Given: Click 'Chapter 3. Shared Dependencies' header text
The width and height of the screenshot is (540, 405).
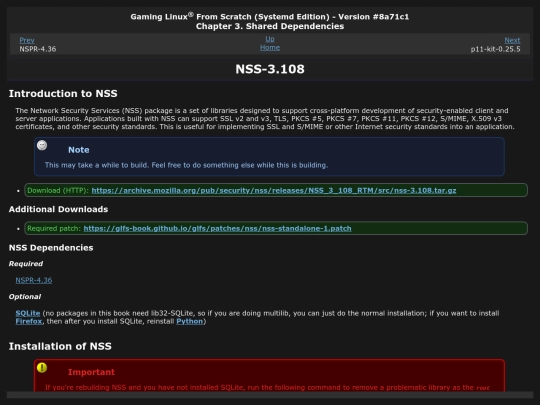Looking at the screenshot, I should (270, 26).
